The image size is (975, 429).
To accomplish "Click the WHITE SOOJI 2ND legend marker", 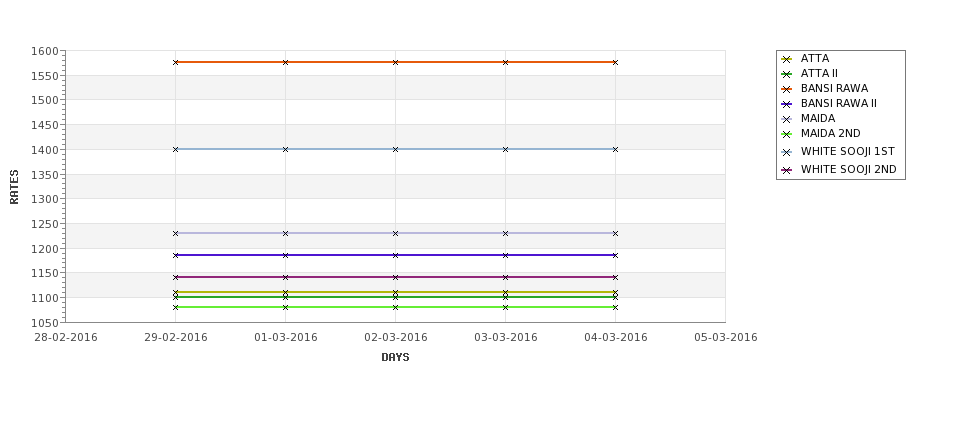I will pos(786,170).
